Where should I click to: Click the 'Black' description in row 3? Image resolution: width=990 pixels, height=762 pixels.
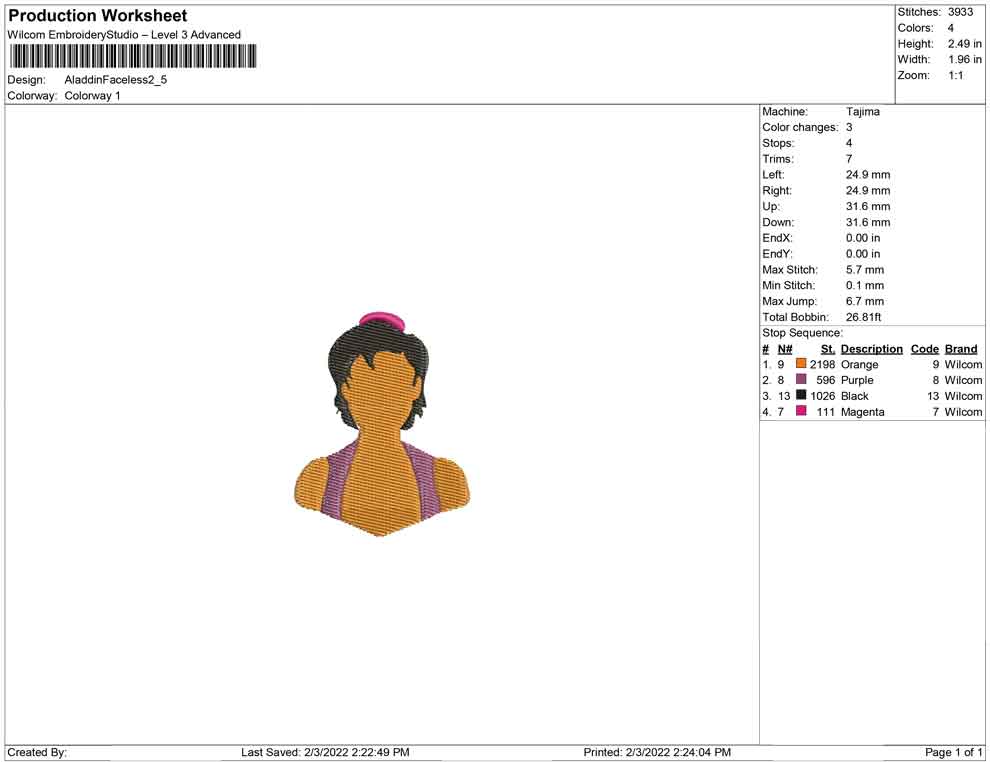point(854,396)
